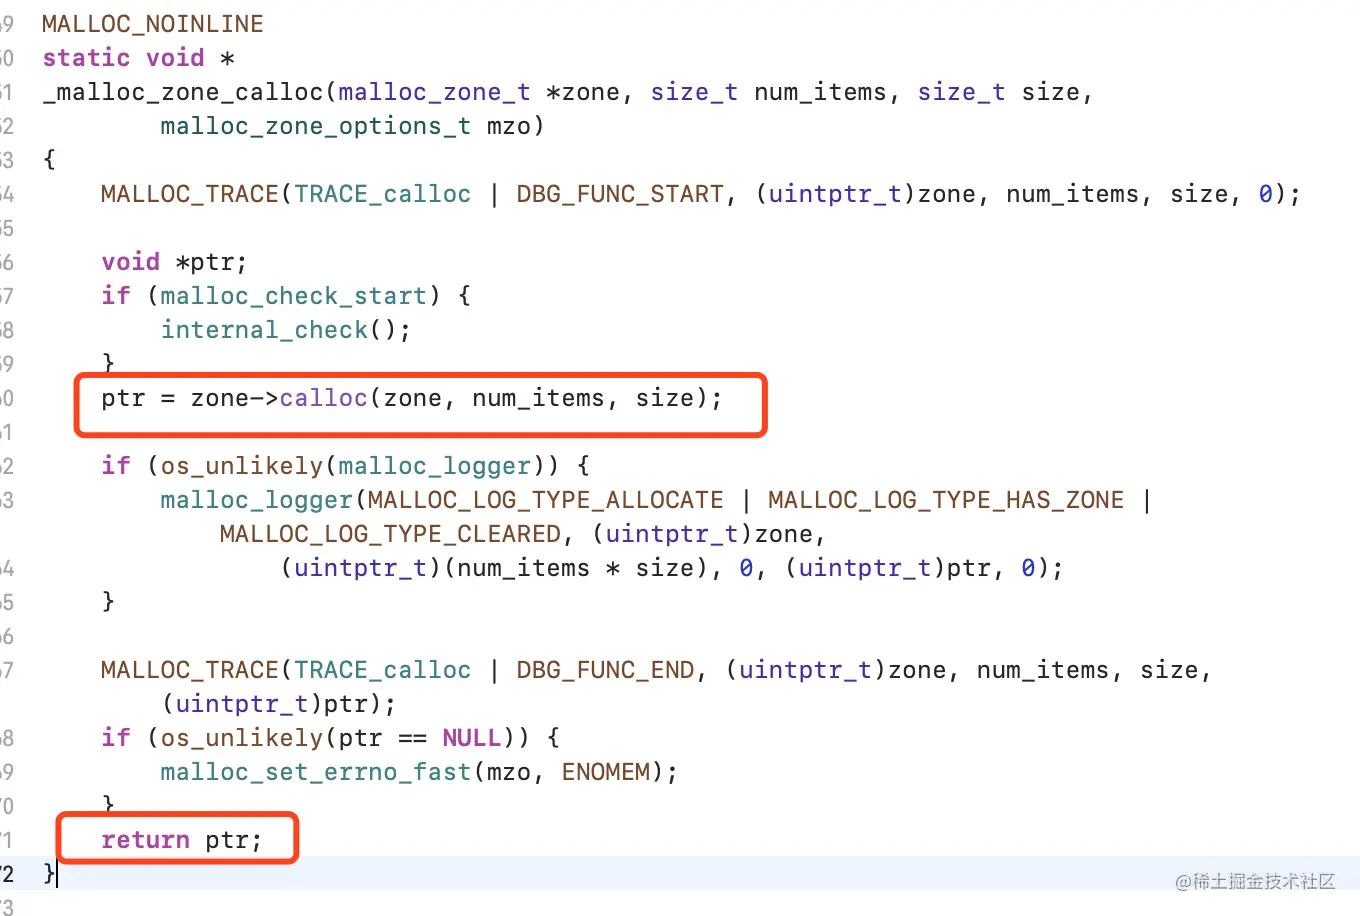Select the NULL keyword
The image size is (1360, 916).
[472, 738]
